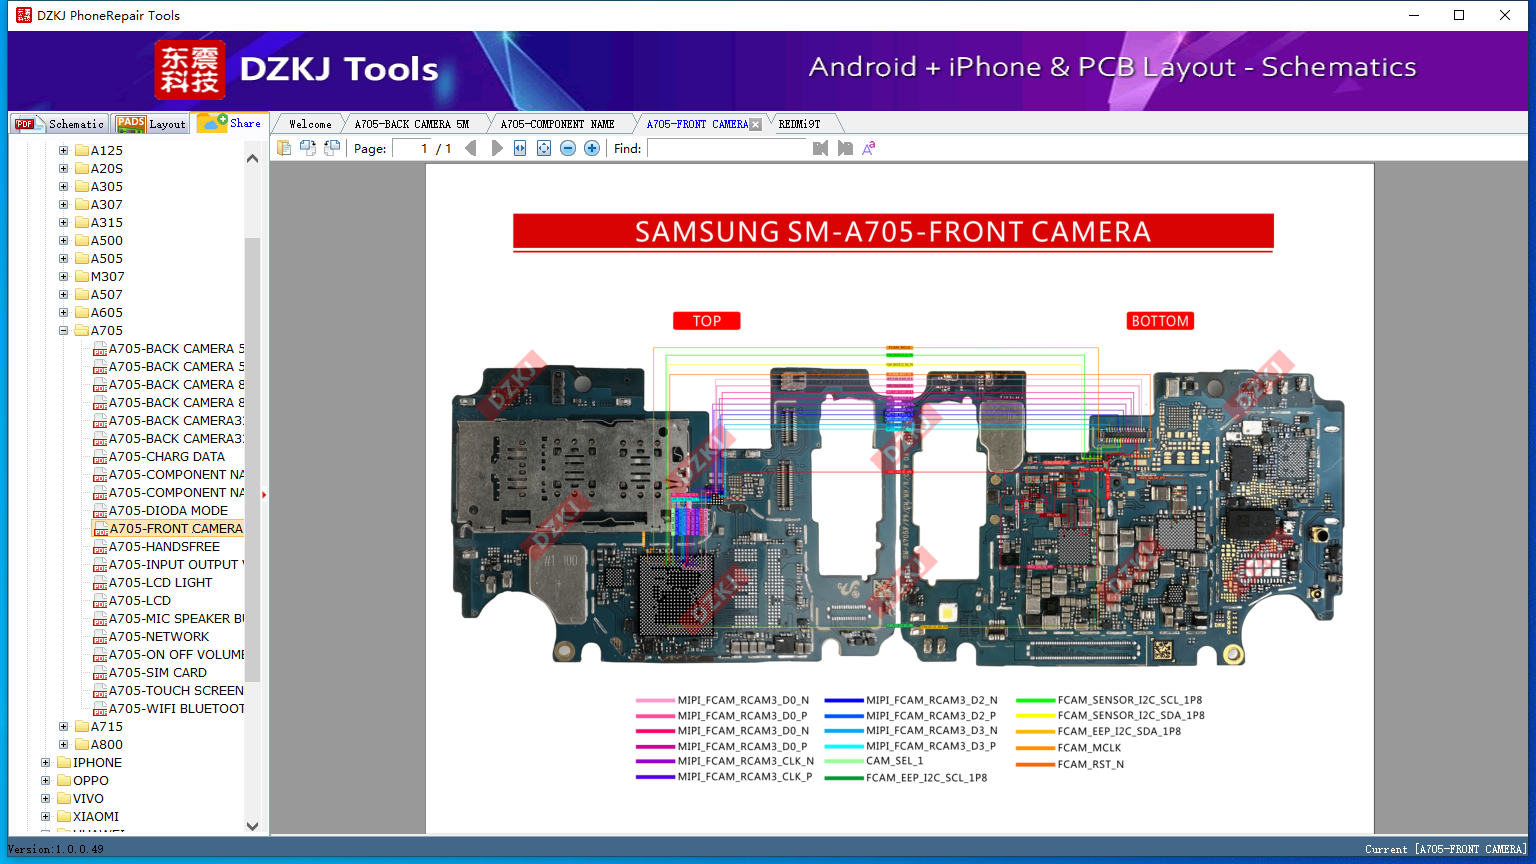Click the red BOTTOM label on diagram

(x=1160, y=321)
